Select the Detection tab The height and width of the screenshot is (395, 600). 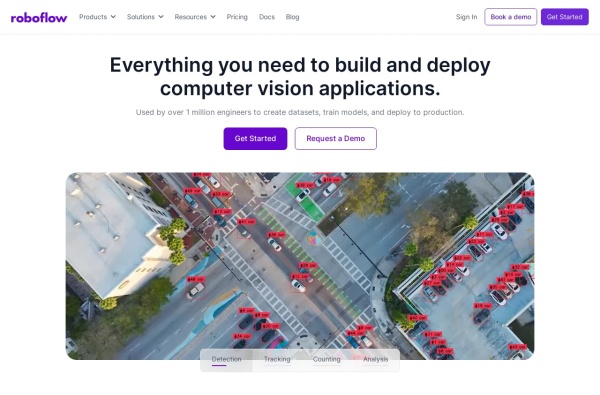point(227,360)
